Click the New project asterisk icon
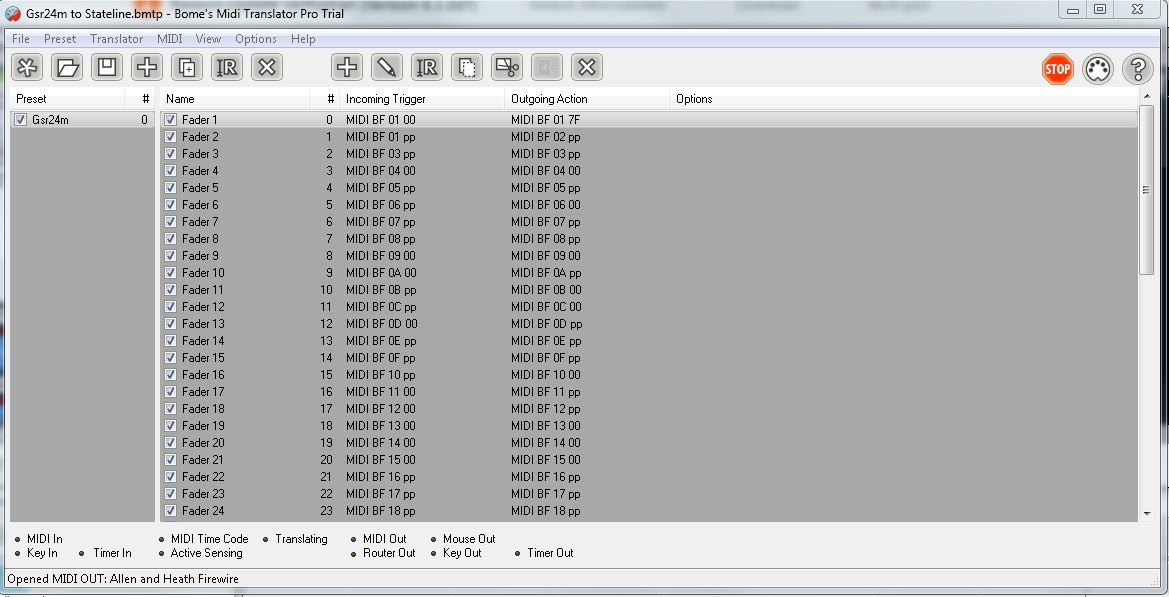 [x=27, y=68]
